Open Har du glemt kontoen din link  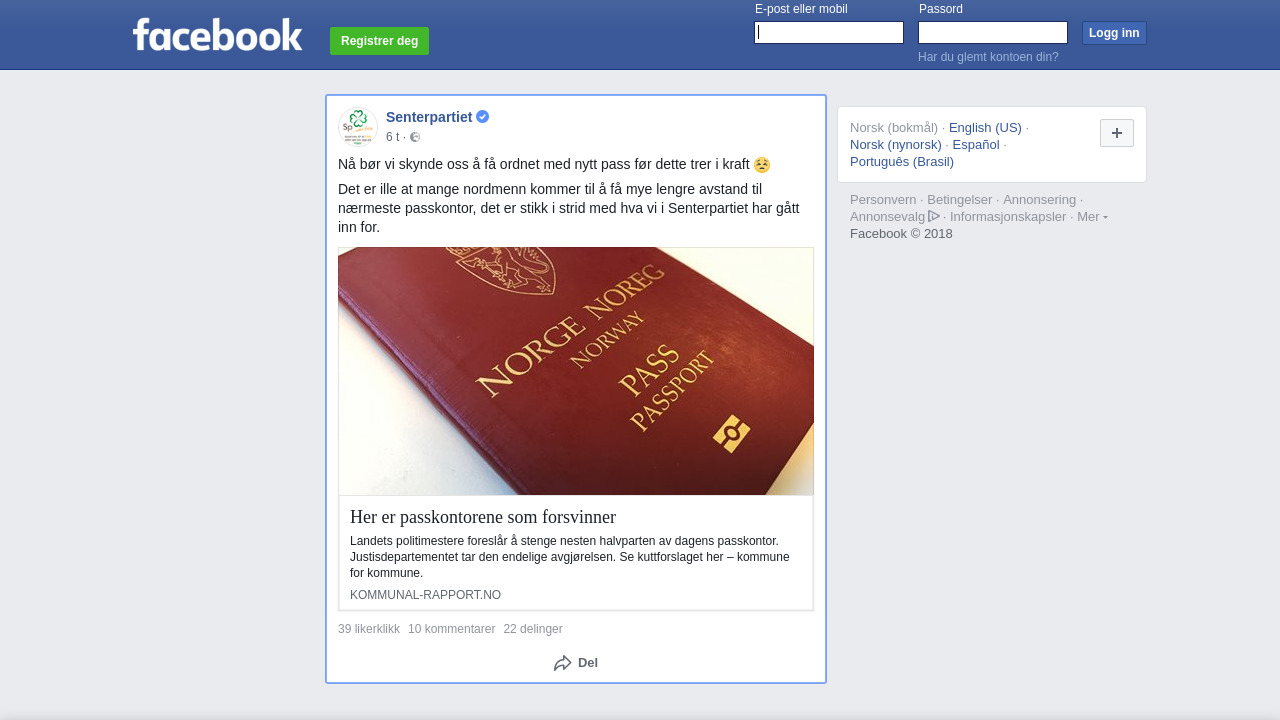point(988,57)
